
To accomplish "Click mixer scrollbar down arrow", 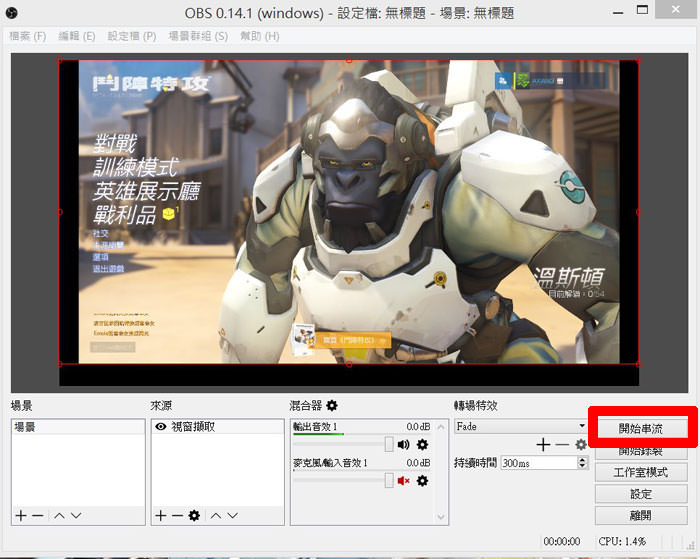I will point(441,517).
